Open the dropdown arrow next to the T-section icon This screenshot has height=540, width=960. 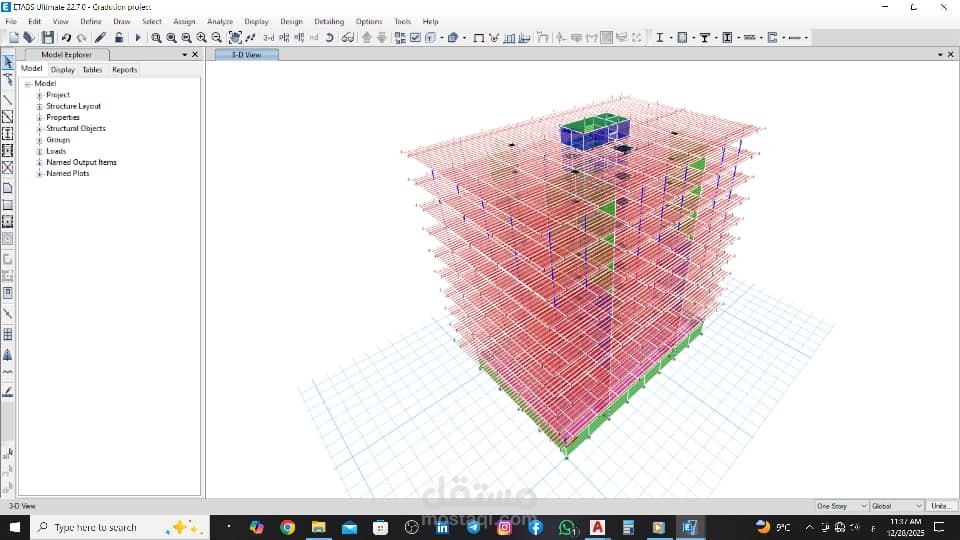coord(716,38)
